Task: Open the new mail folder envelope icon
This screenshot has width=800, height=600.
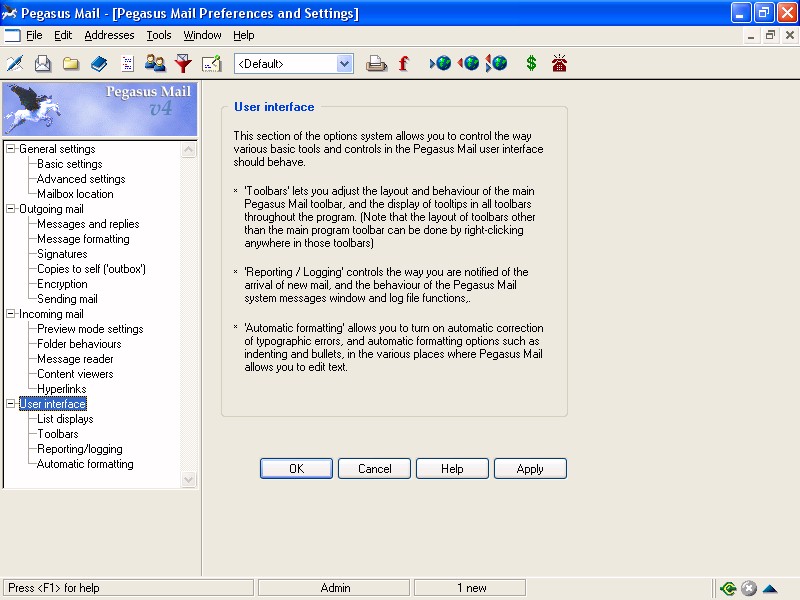Action: point(43,64)
